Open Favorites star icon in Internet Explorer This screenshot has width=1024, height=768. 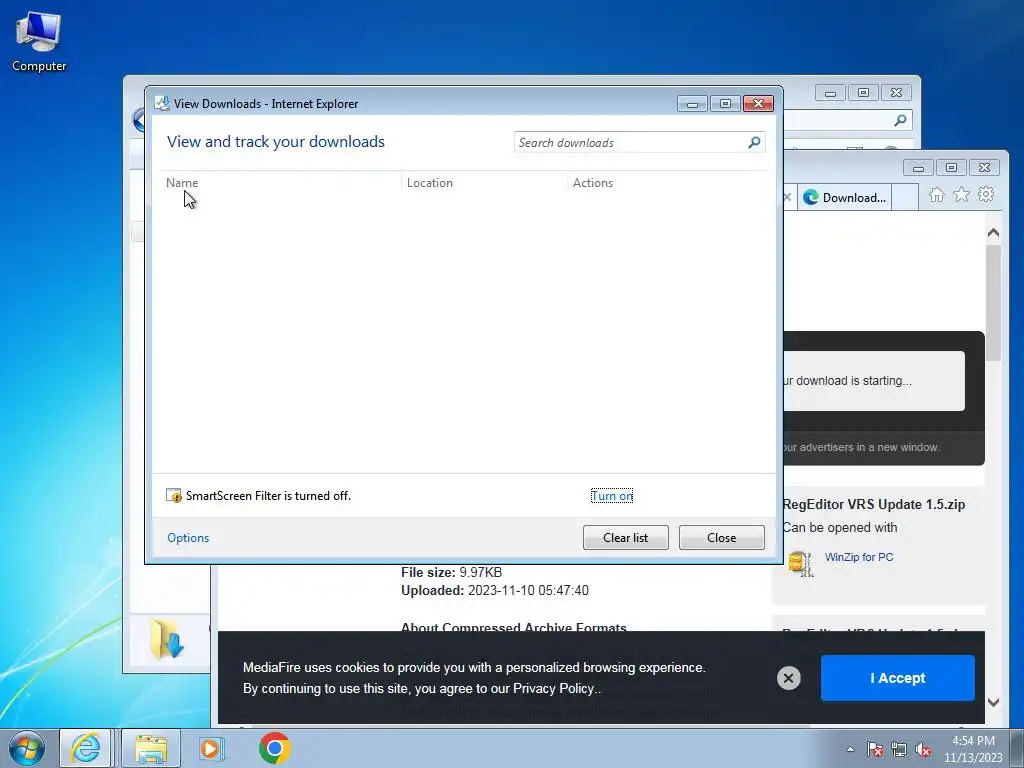click(961, 195)
